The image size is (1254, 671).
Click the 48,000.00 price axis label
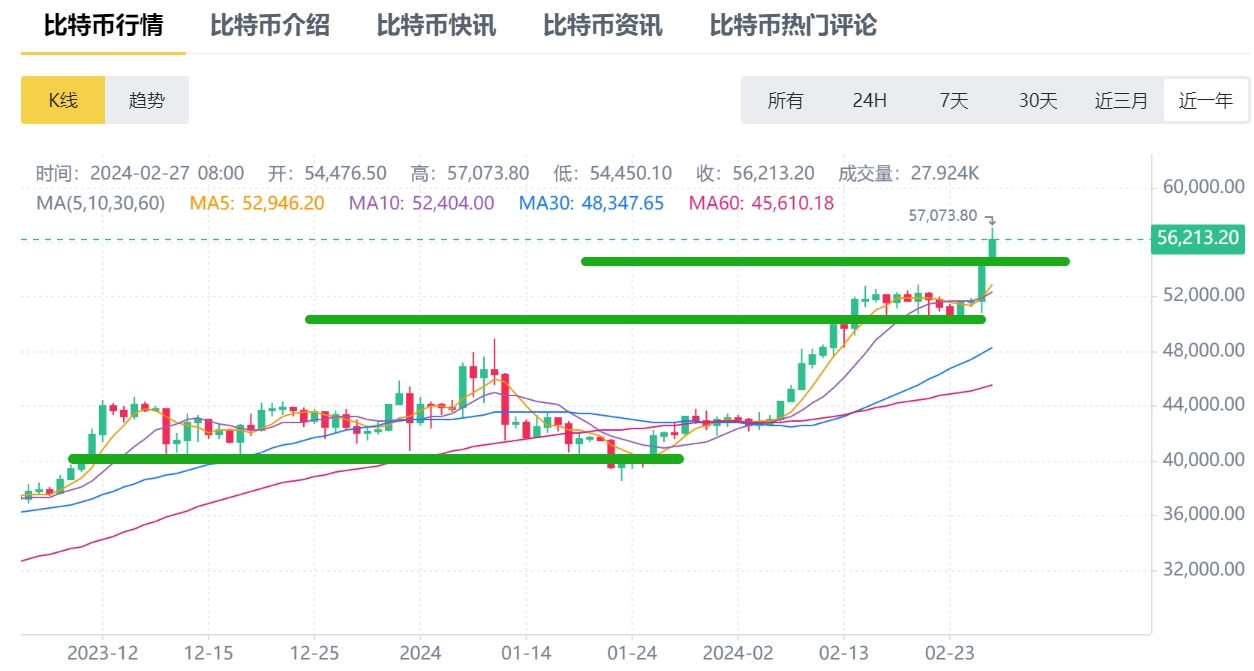click(1203, 351)
